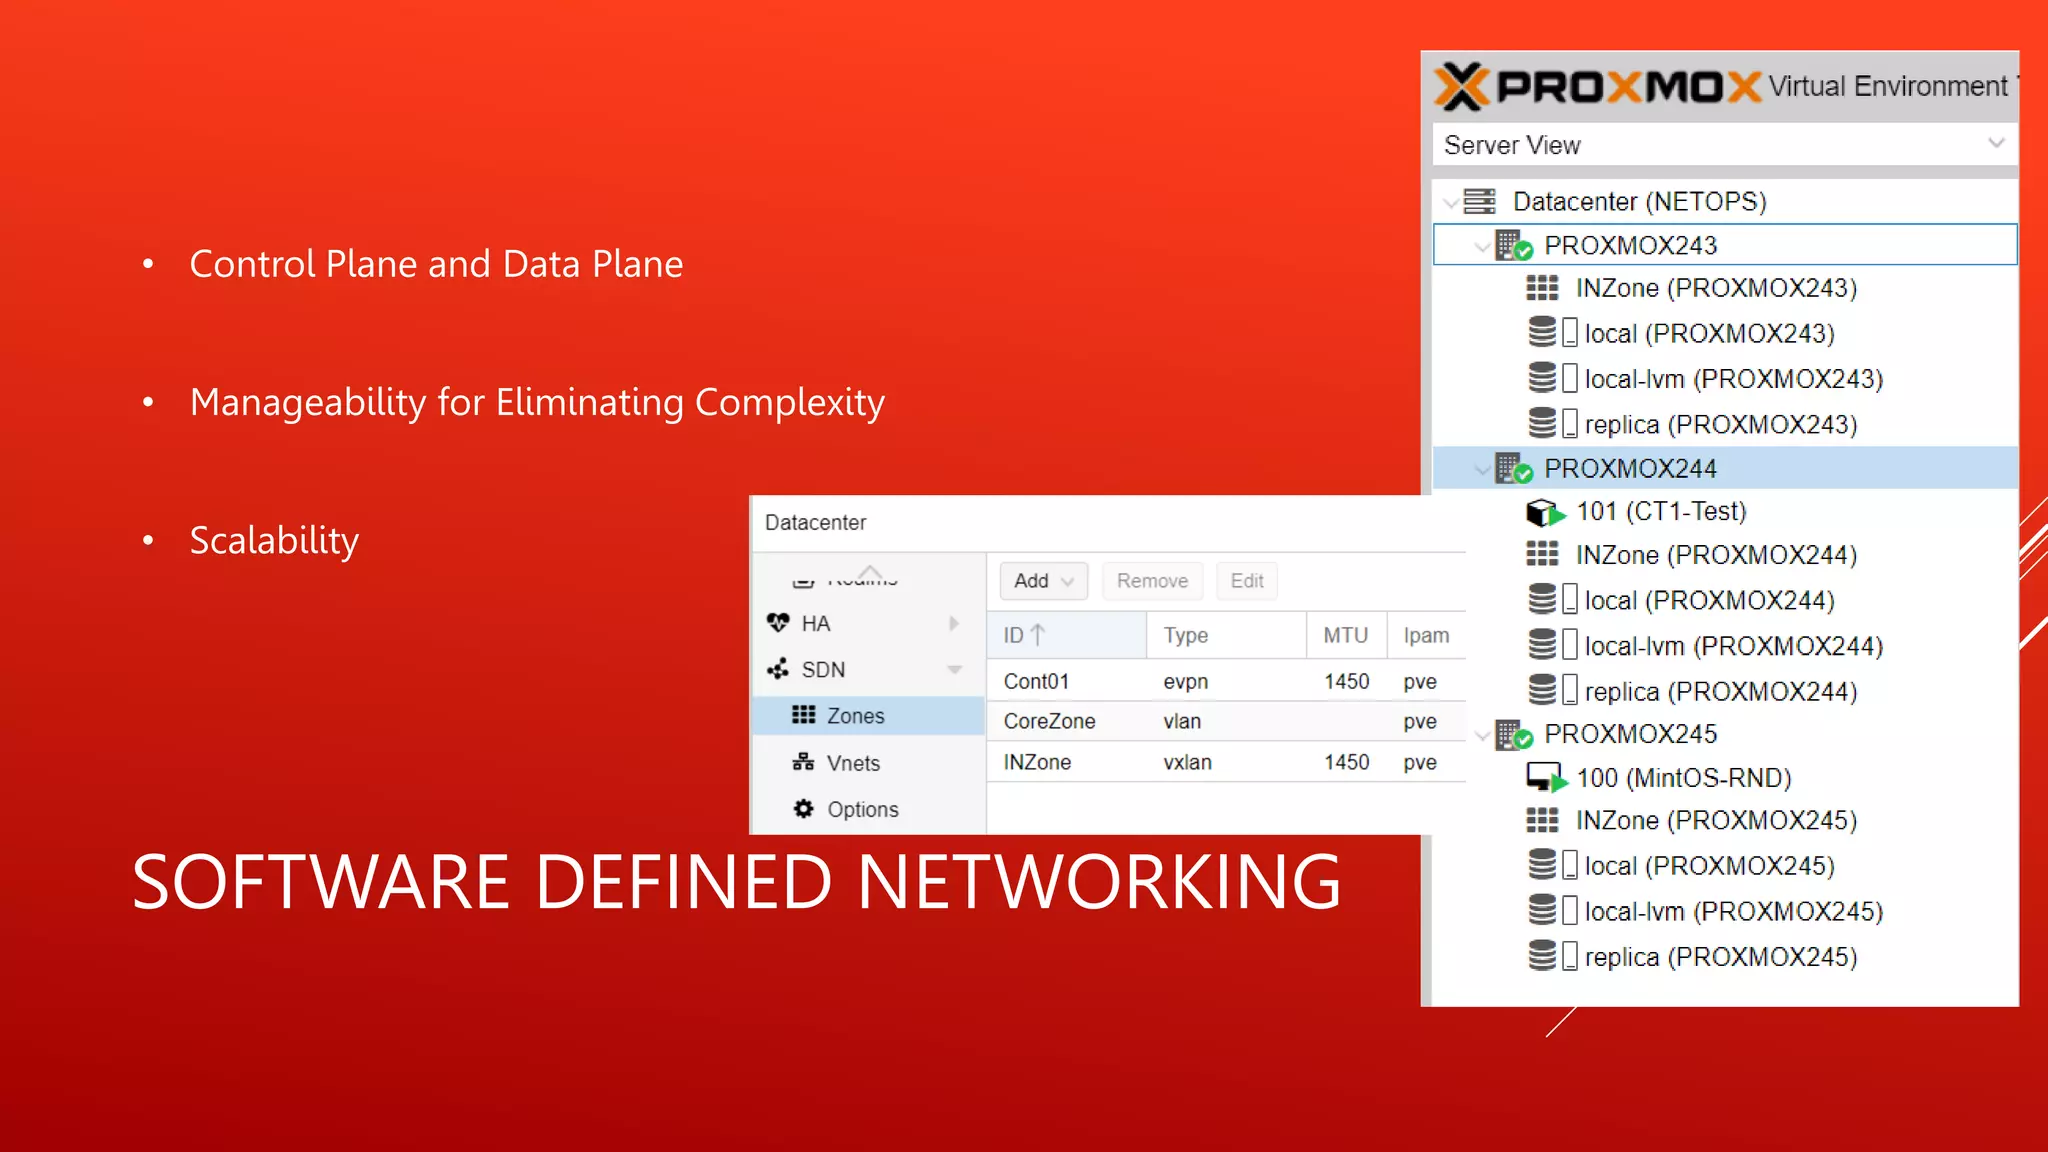Sort by Type column header
This screenshot has height=1152, width=2048.
1226,635
